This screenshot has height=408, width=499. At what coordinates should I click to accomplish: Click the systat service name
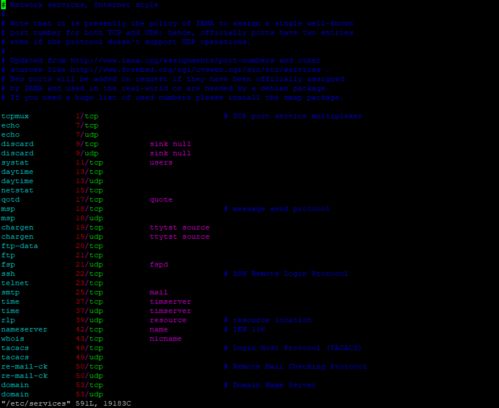pyautogui.click(x=15, y=163)
